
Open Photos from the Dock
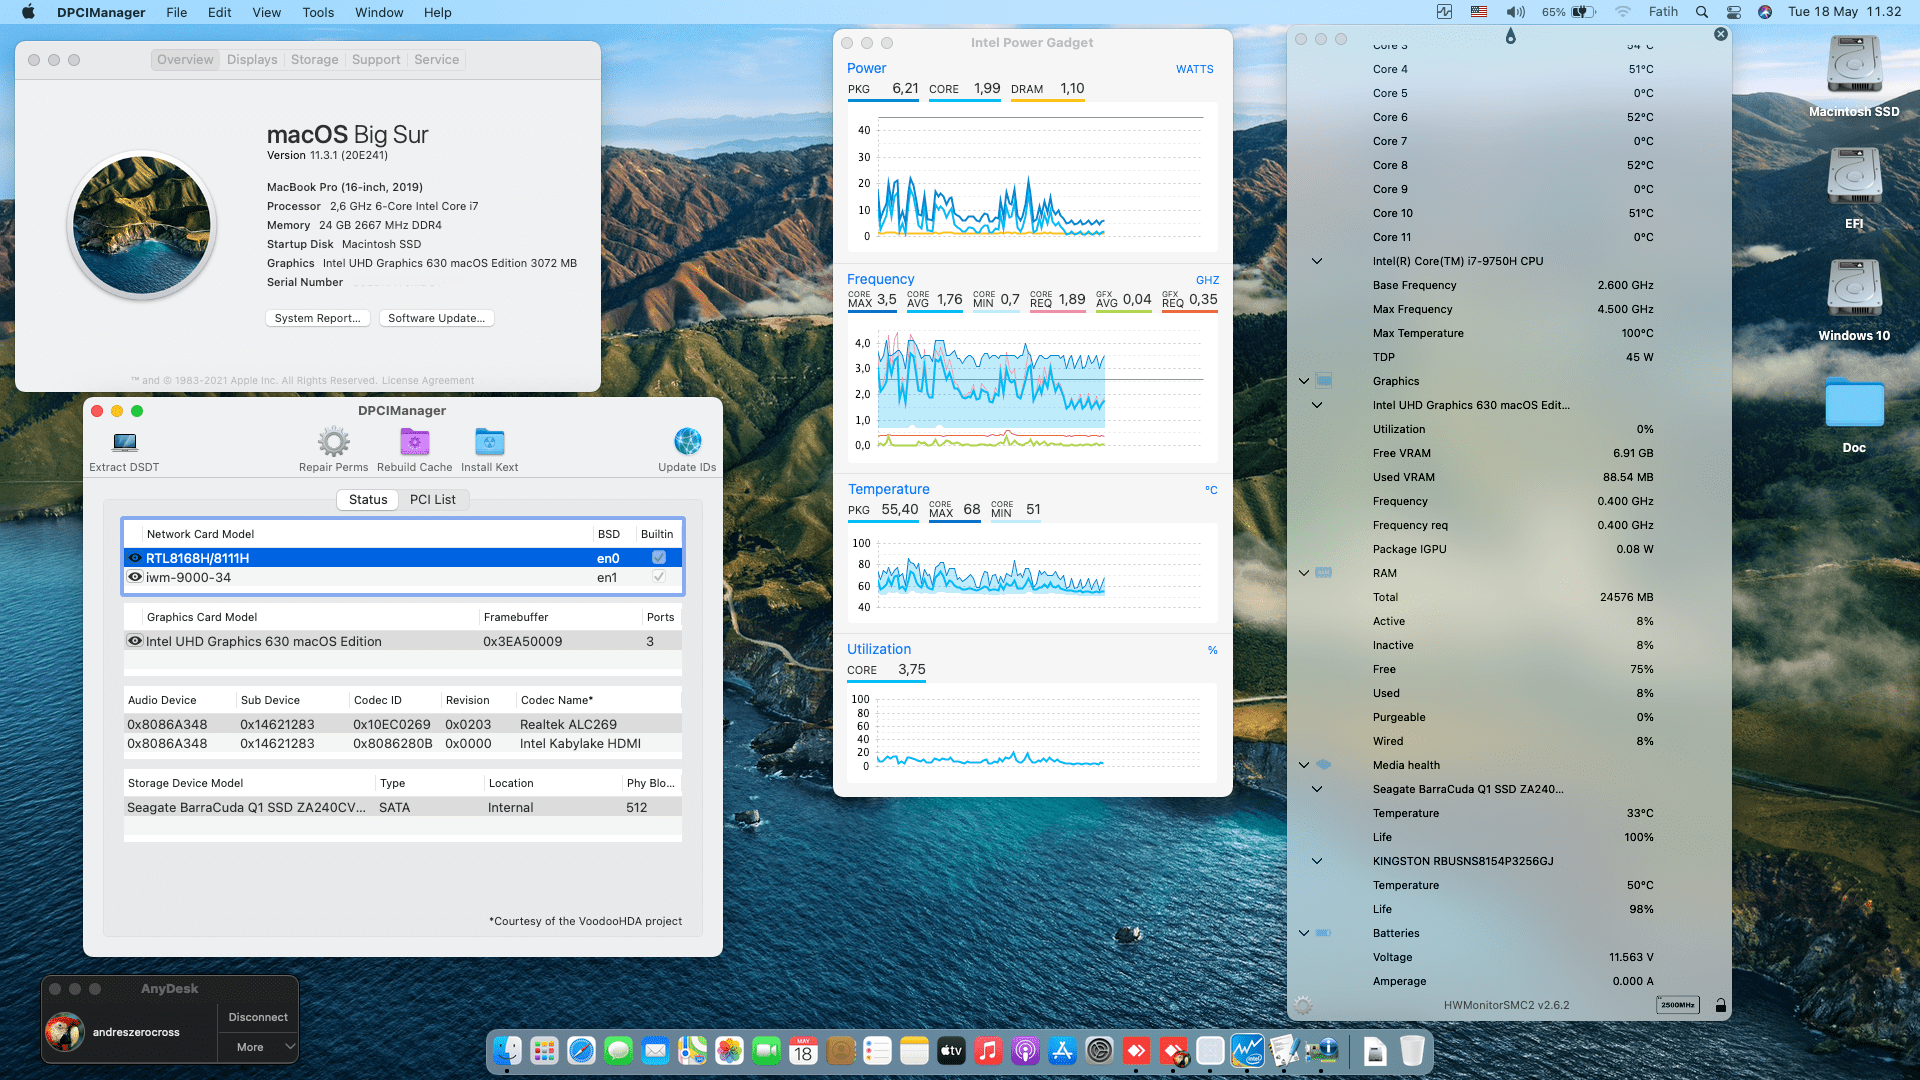729,1051
